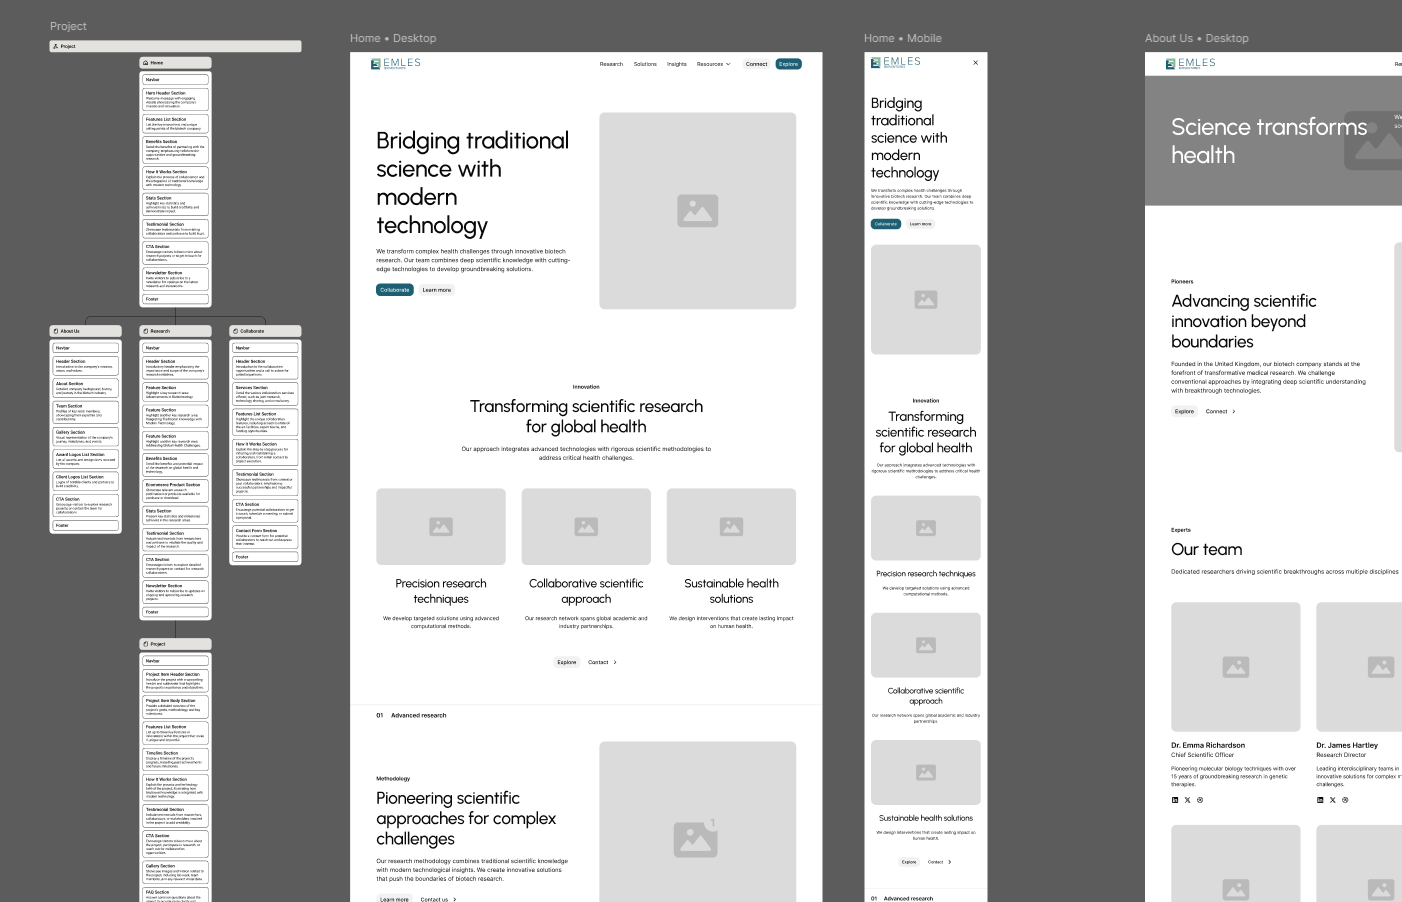This screenshot has height=902, width=1402.
Task: Click sitemap icon on top Project bar
Action: tap(55, 46)
